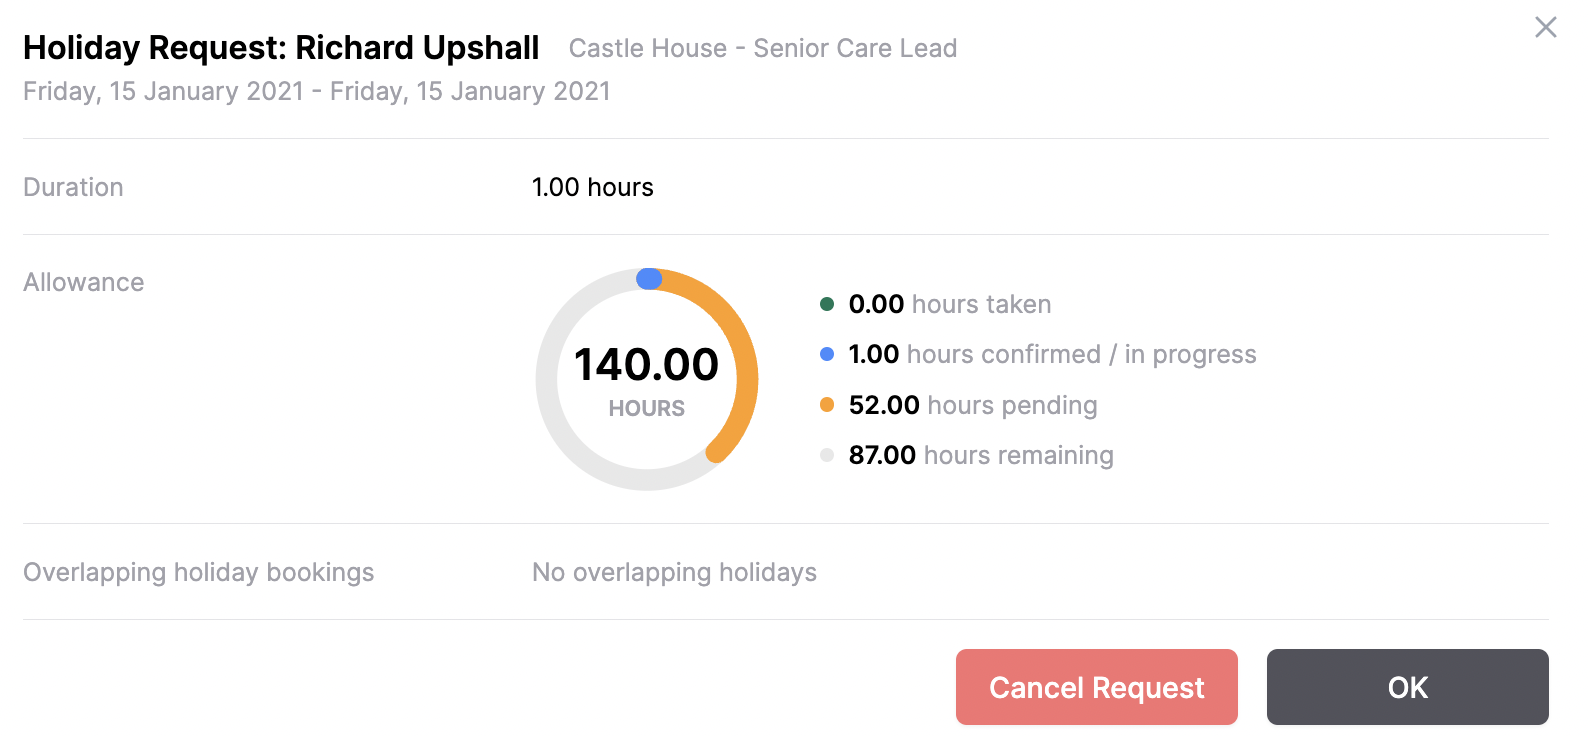Click the Friday, 15 January 2021 date range
This screenshot has height=736, width=1588.
[x=316, y=91]
